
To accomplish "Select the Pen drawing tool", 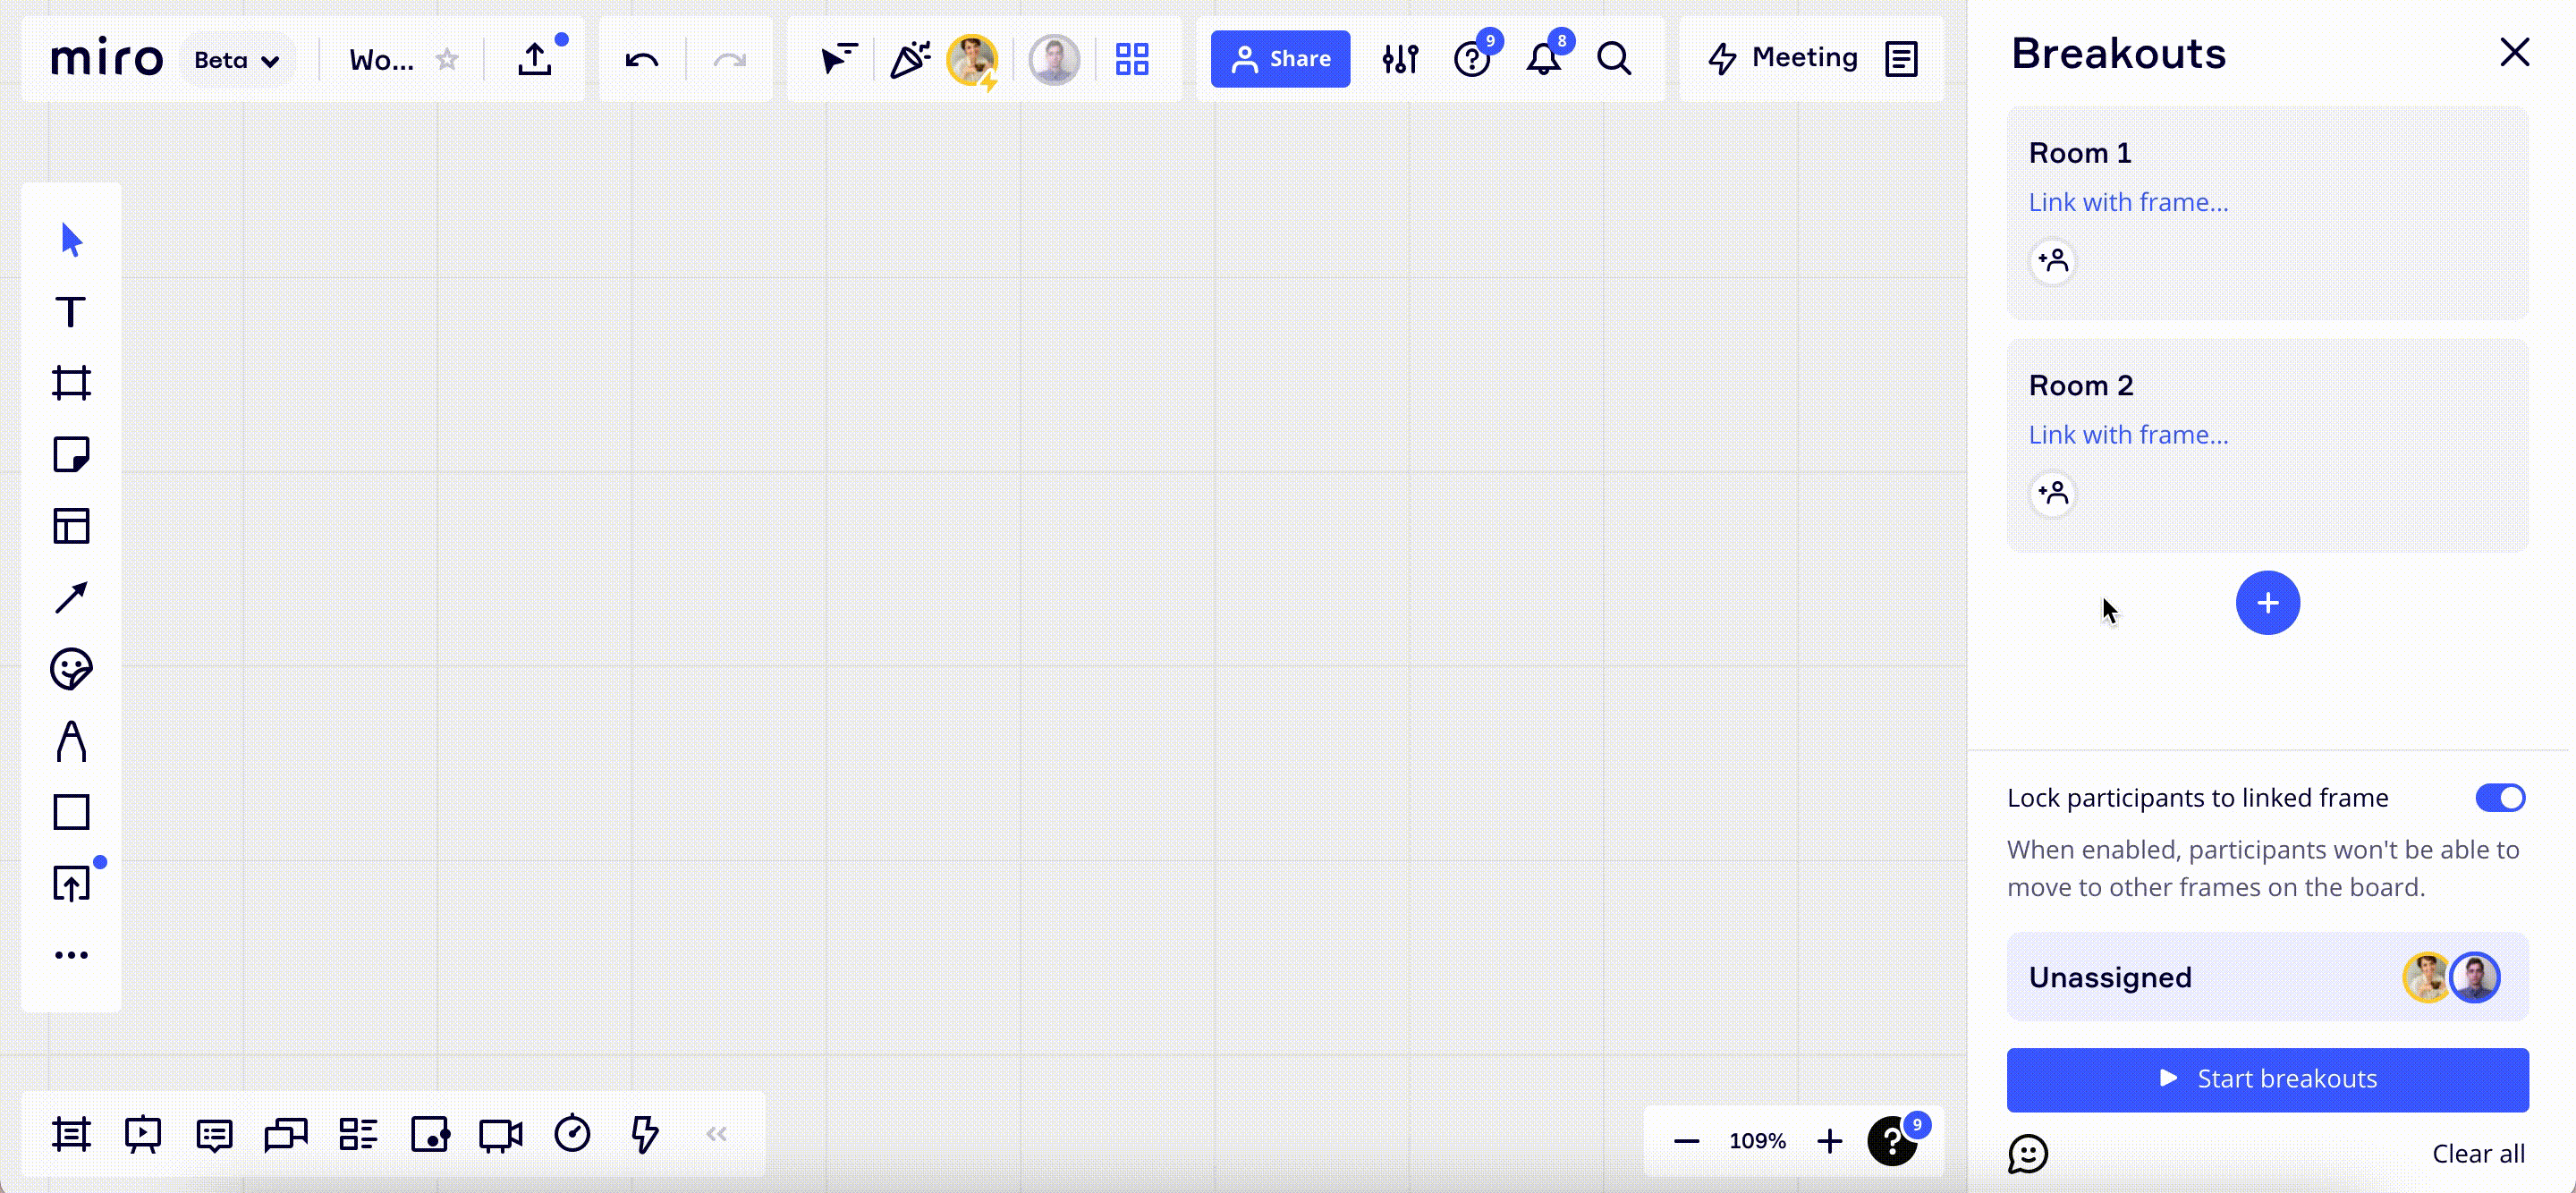I will 71,741.
